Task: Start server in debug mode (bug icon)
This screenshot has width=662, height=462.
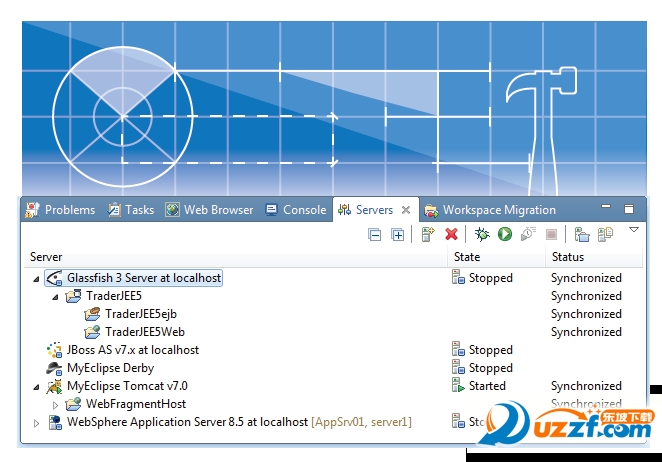Action: point(482,234)
